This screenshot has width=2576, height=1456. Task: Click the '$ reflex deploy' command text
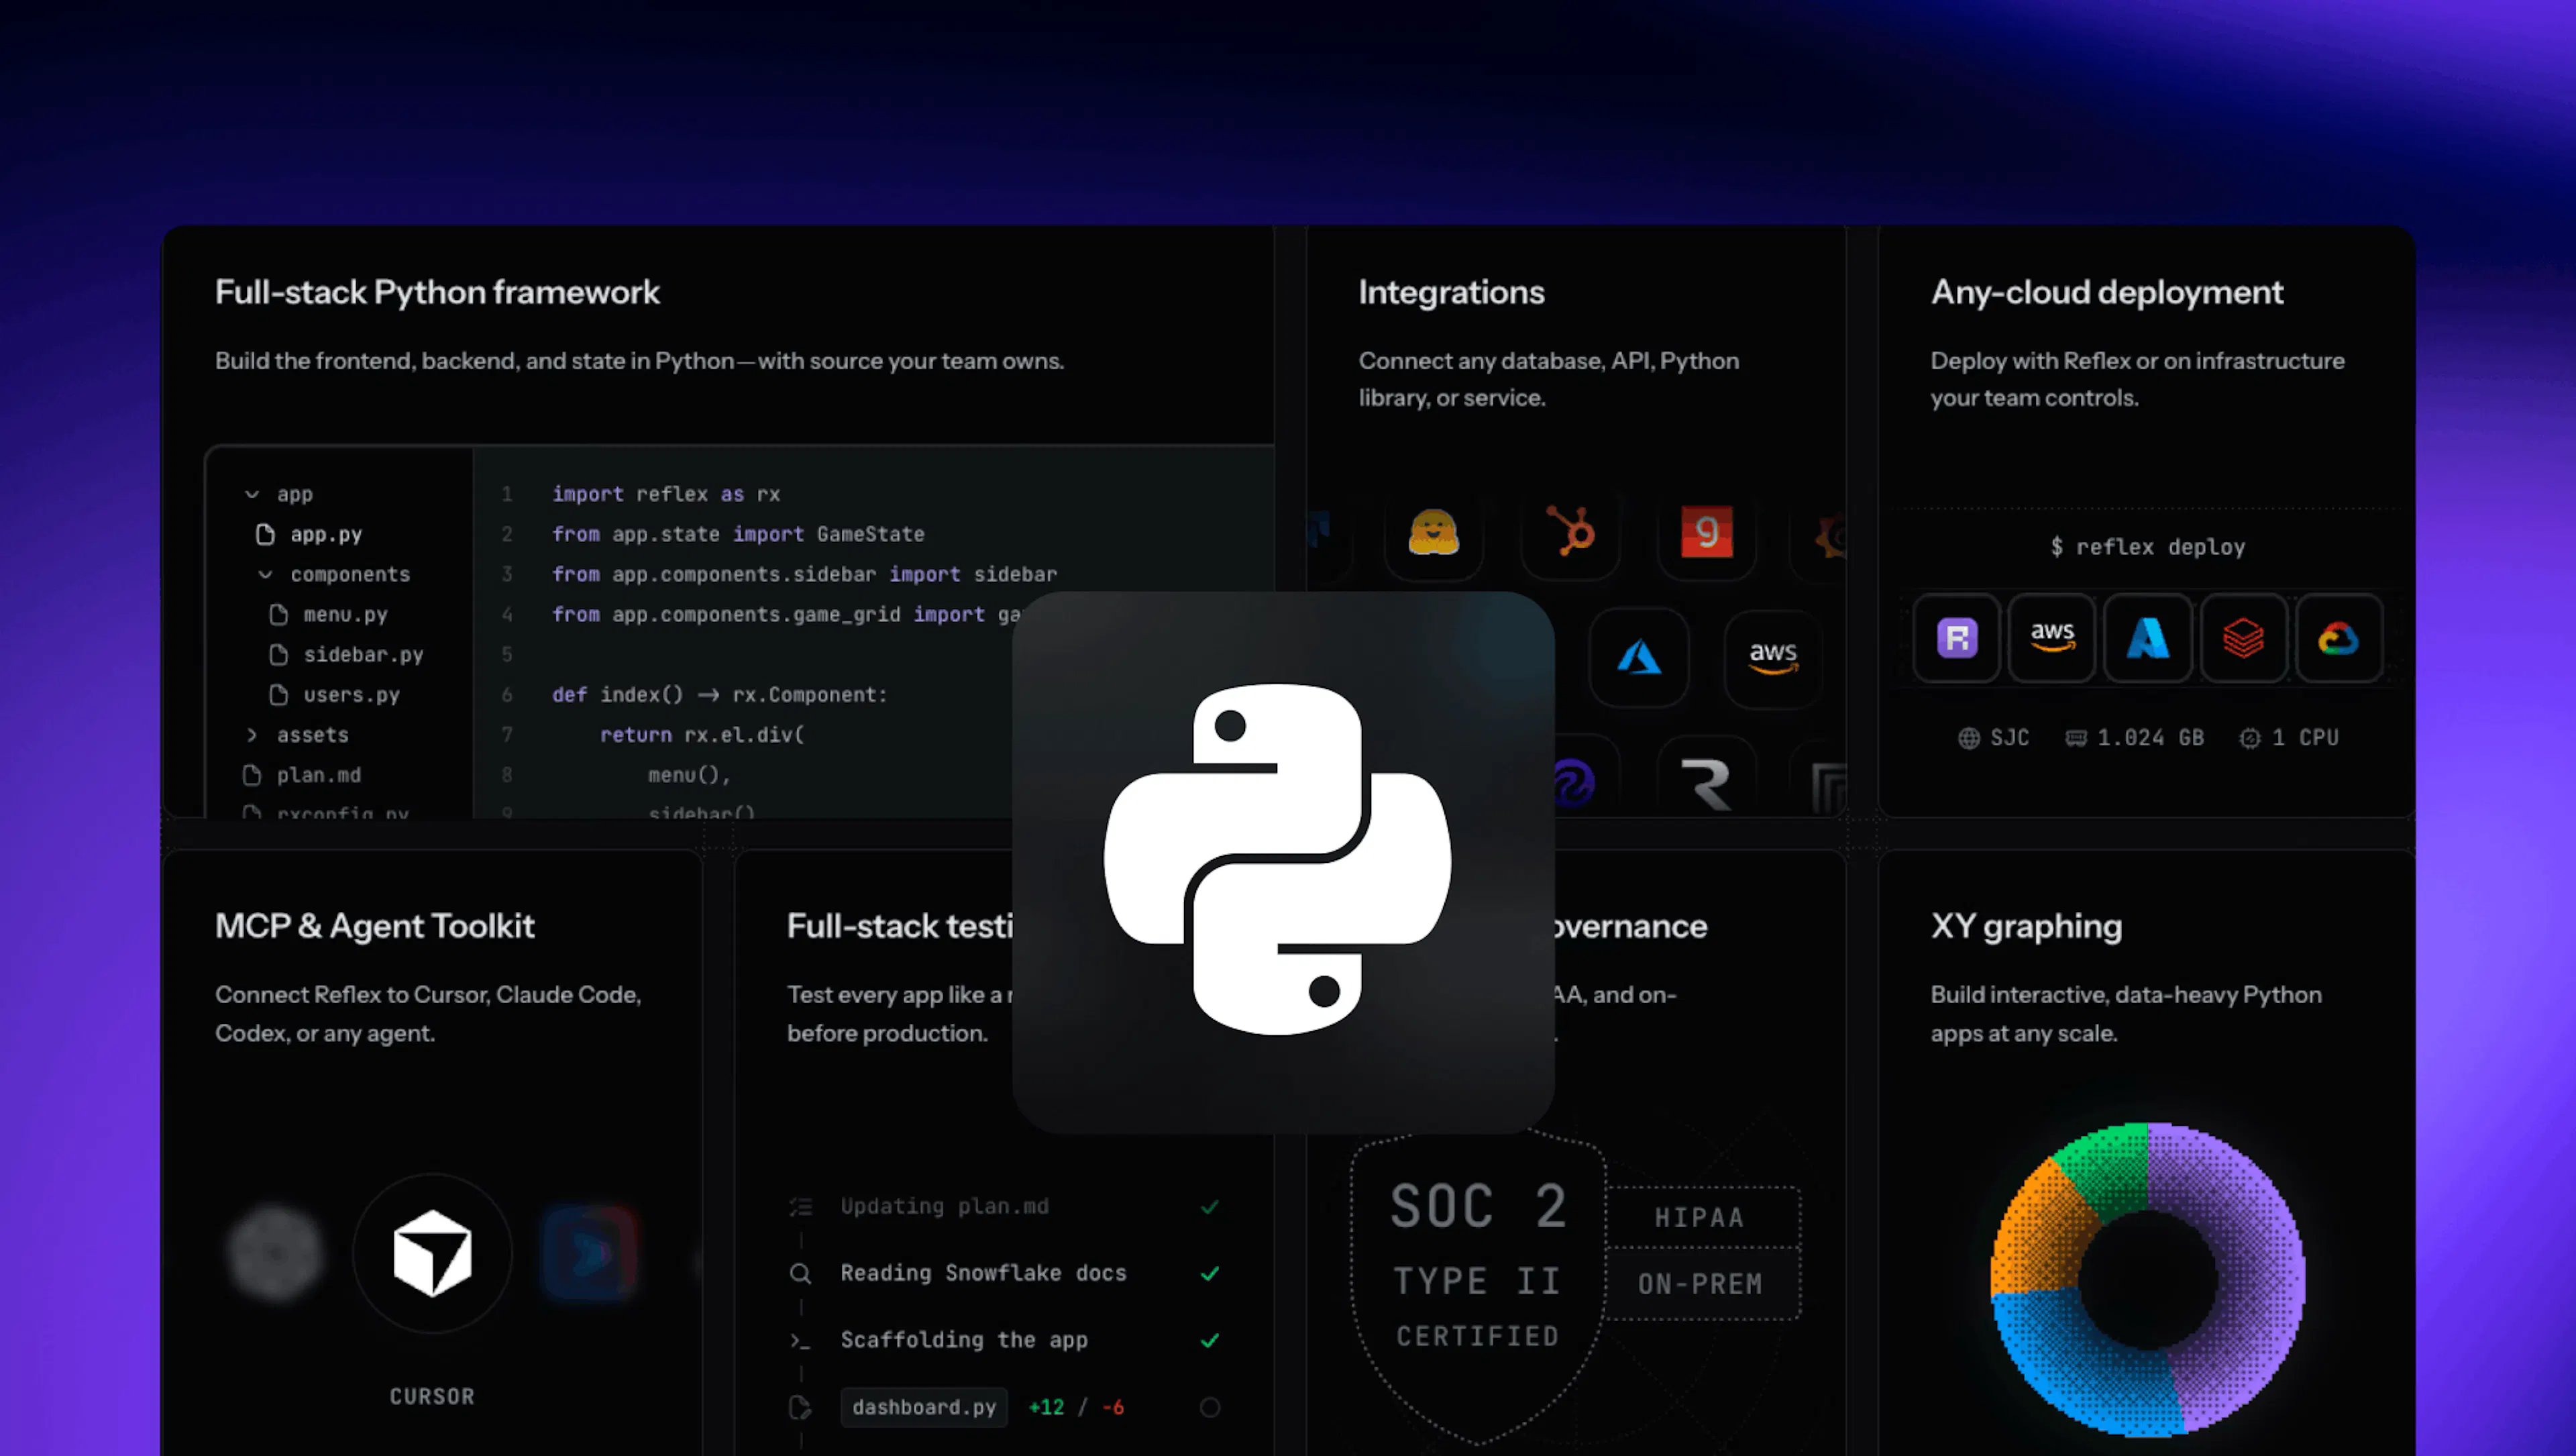[2147, 547]
